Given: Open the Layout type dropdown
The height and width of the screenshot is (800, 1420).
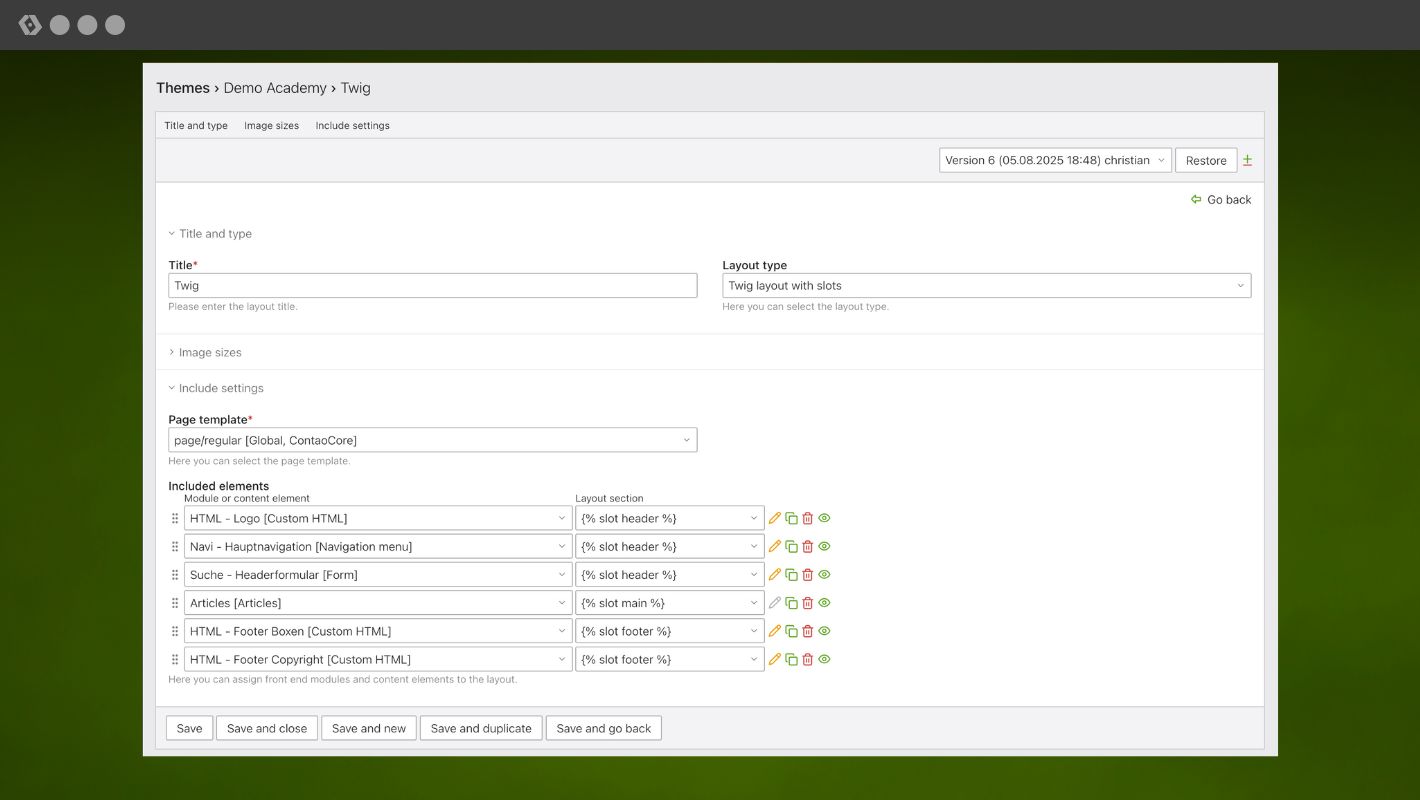Looking at the screenshot, I should [986, 286].
